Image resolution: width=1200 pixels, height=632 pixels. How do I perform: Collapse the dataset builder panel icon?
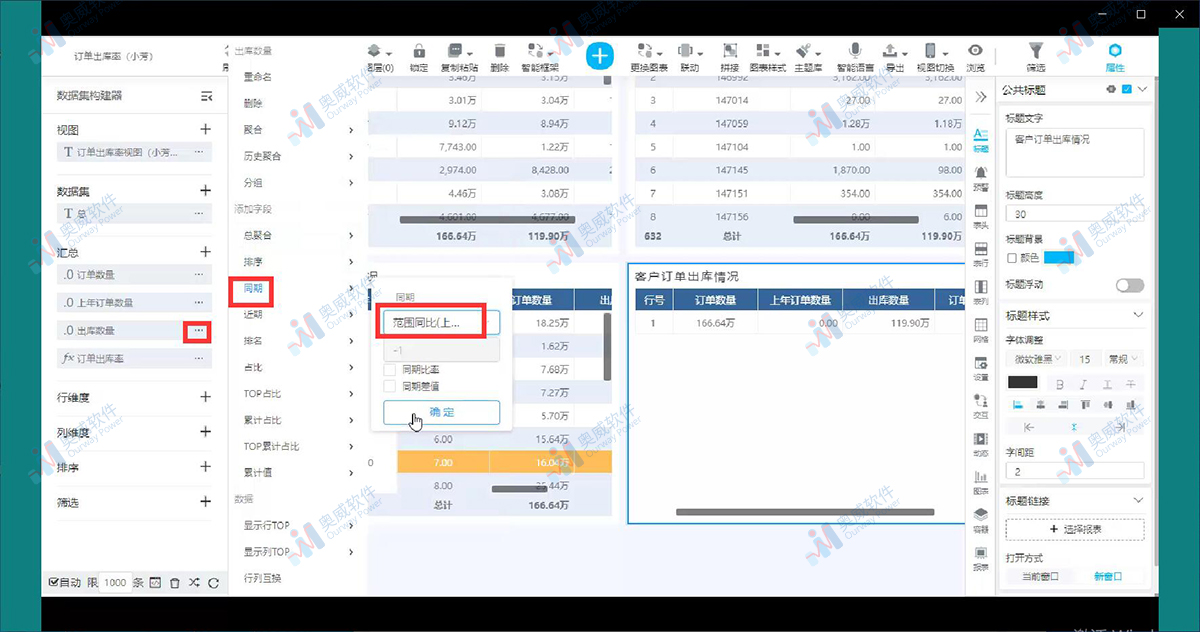[206, 96]
